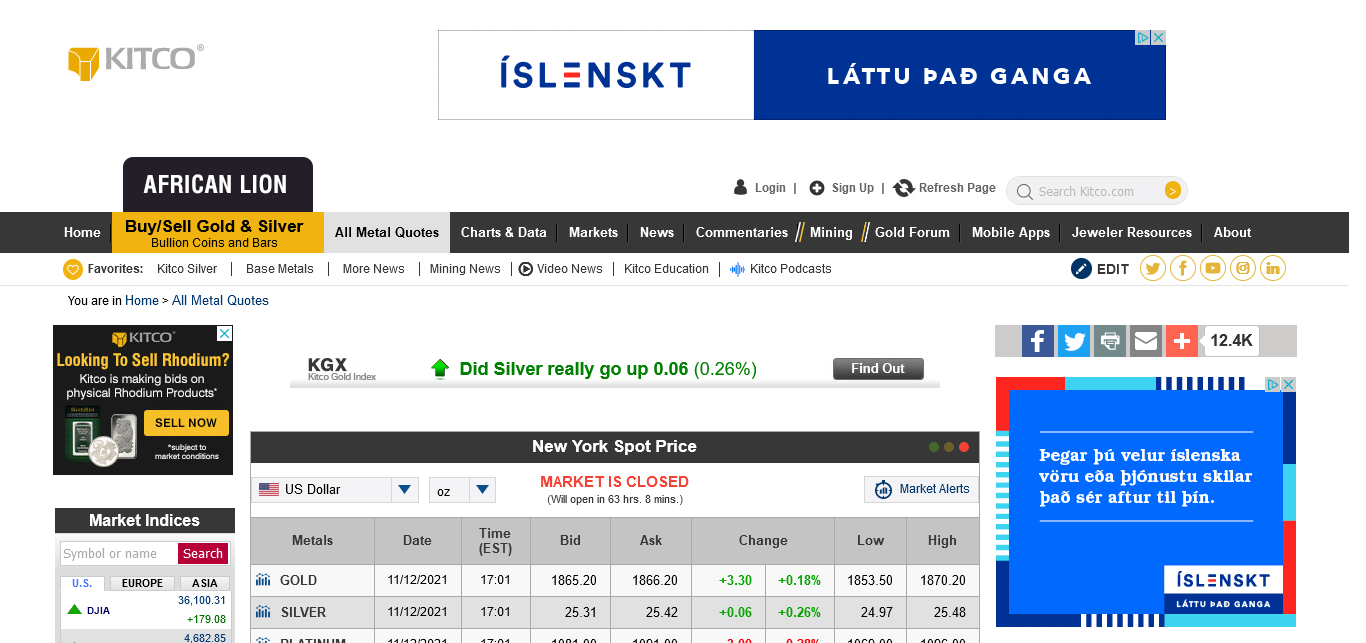Open the oz weight unit dropdown
This screenshot has height=643, width=1366.
tap(483, 490)
